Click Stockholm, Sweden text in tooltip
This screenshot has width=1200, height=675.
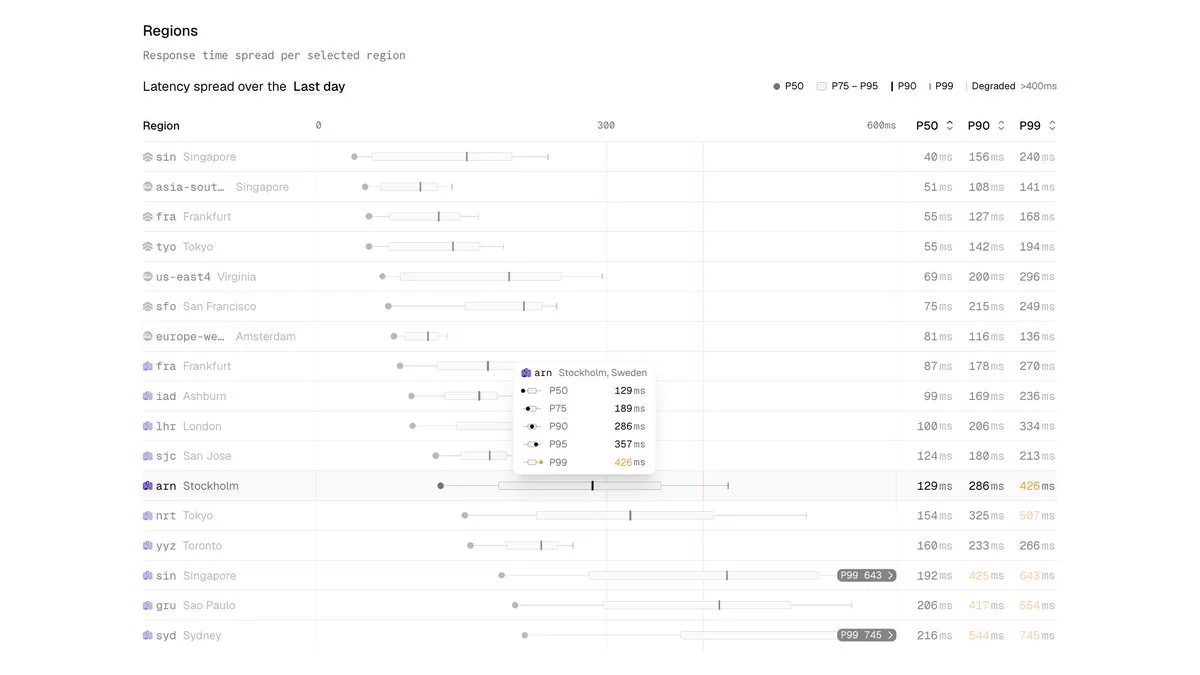(603, 373)
